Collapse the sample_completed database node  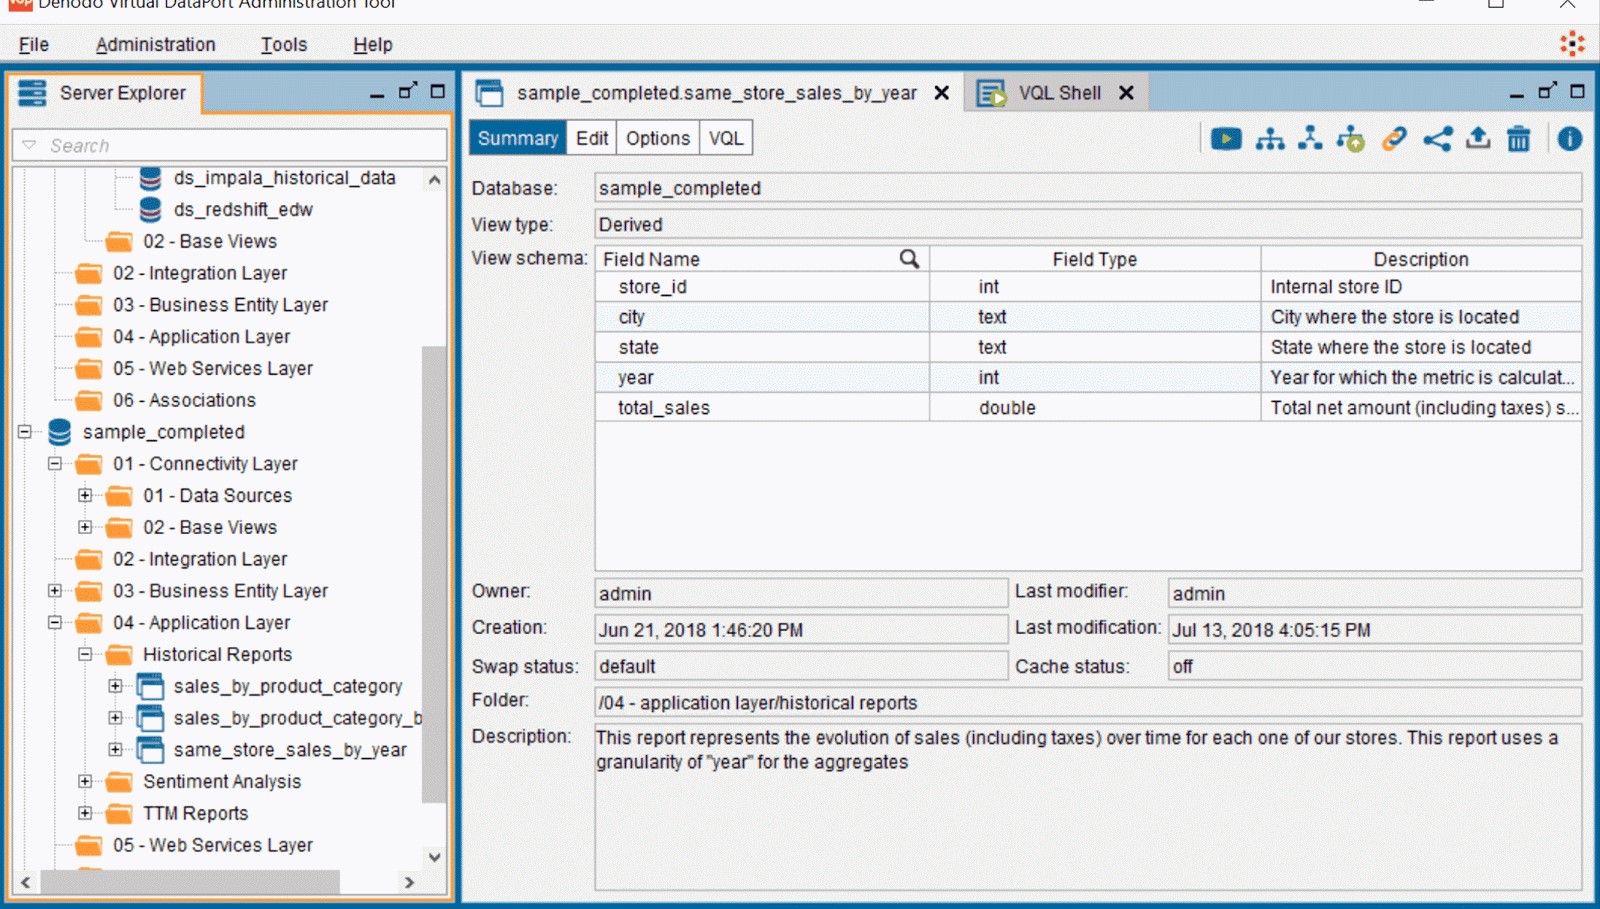click(25, 432)
